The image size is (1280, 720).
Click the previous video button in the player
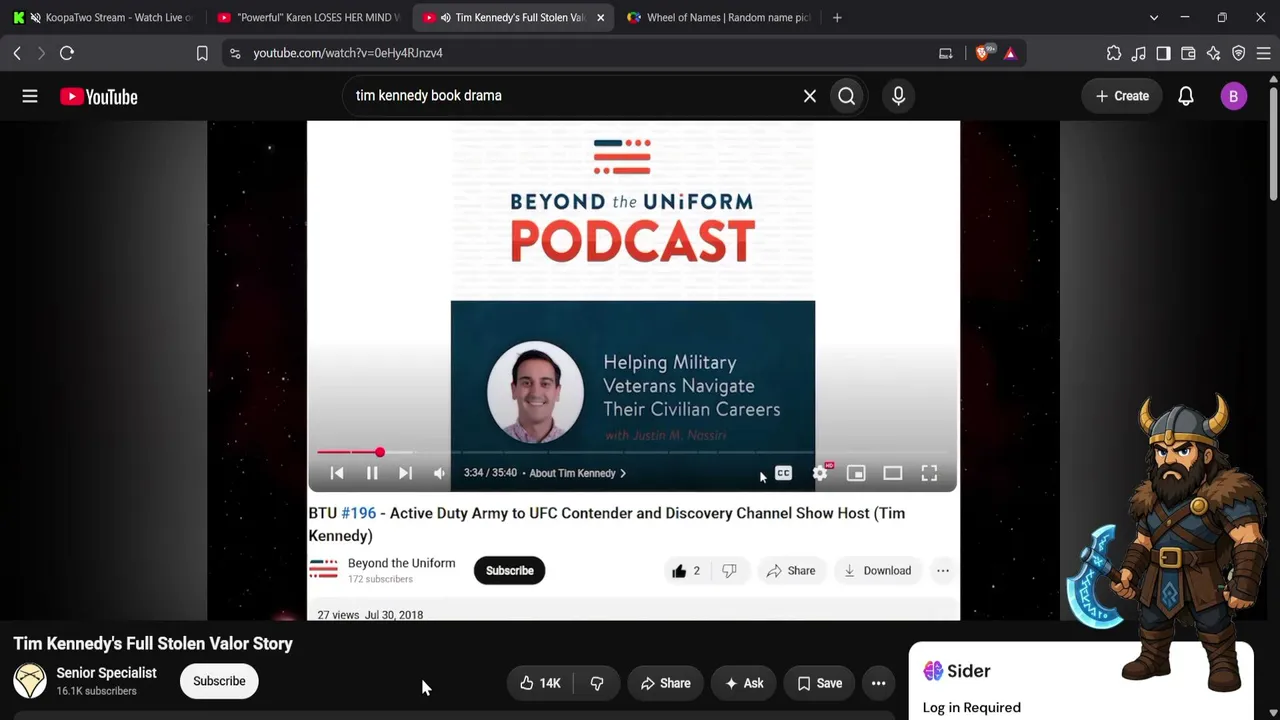tap(337, 473)
